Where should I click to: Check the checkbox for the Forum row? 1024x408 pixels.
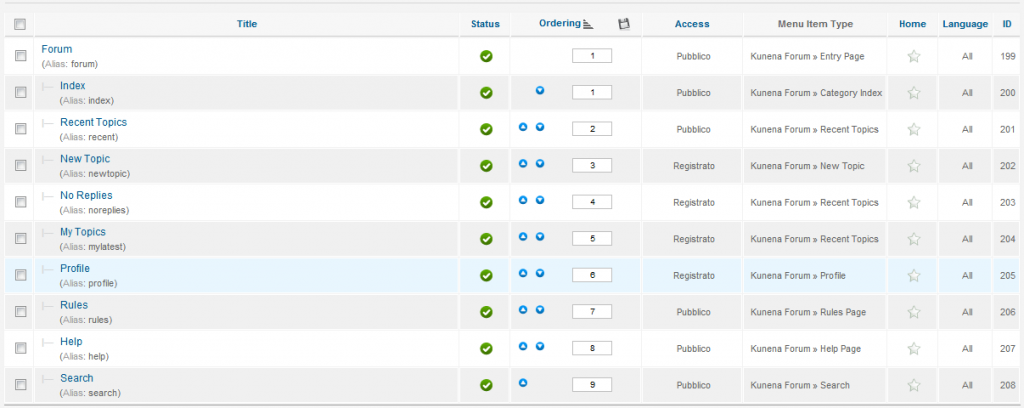pos(20,56)
